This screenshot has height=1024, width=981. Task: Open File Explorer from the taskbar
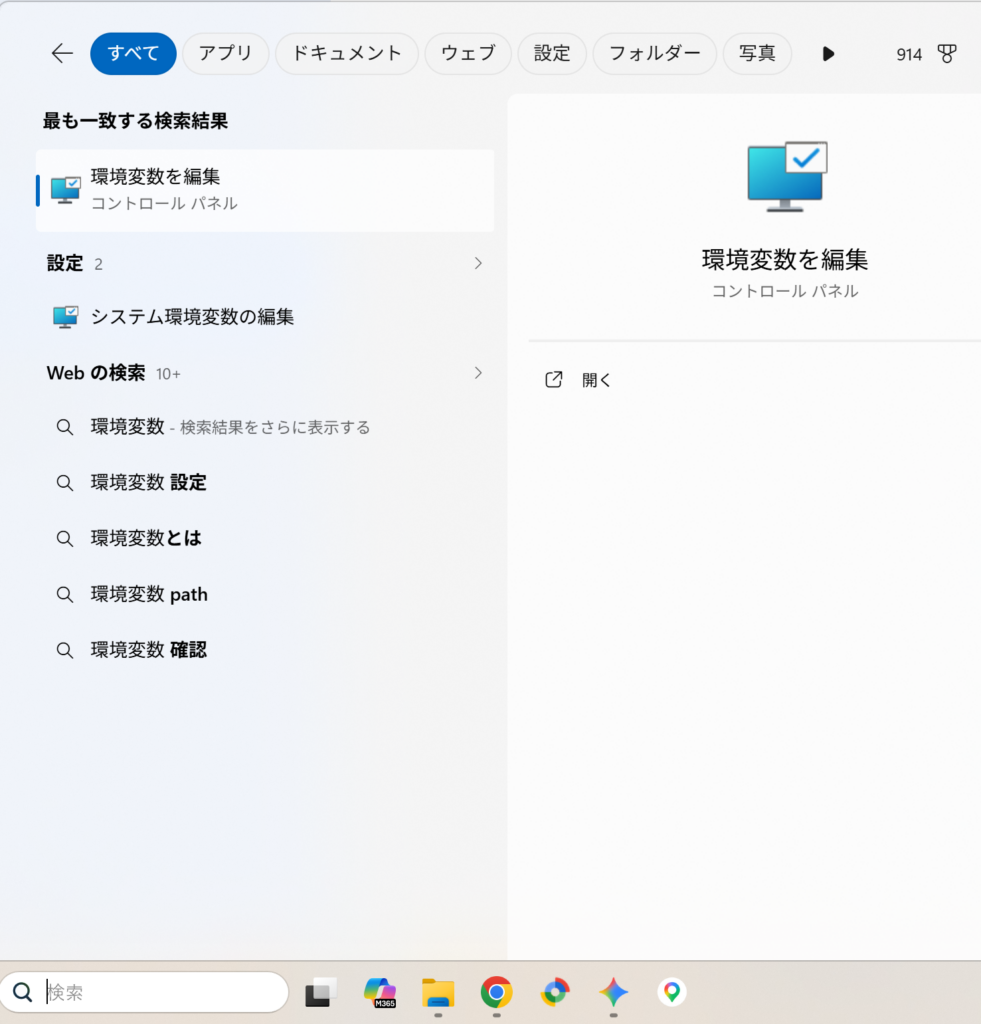point(438,992)
